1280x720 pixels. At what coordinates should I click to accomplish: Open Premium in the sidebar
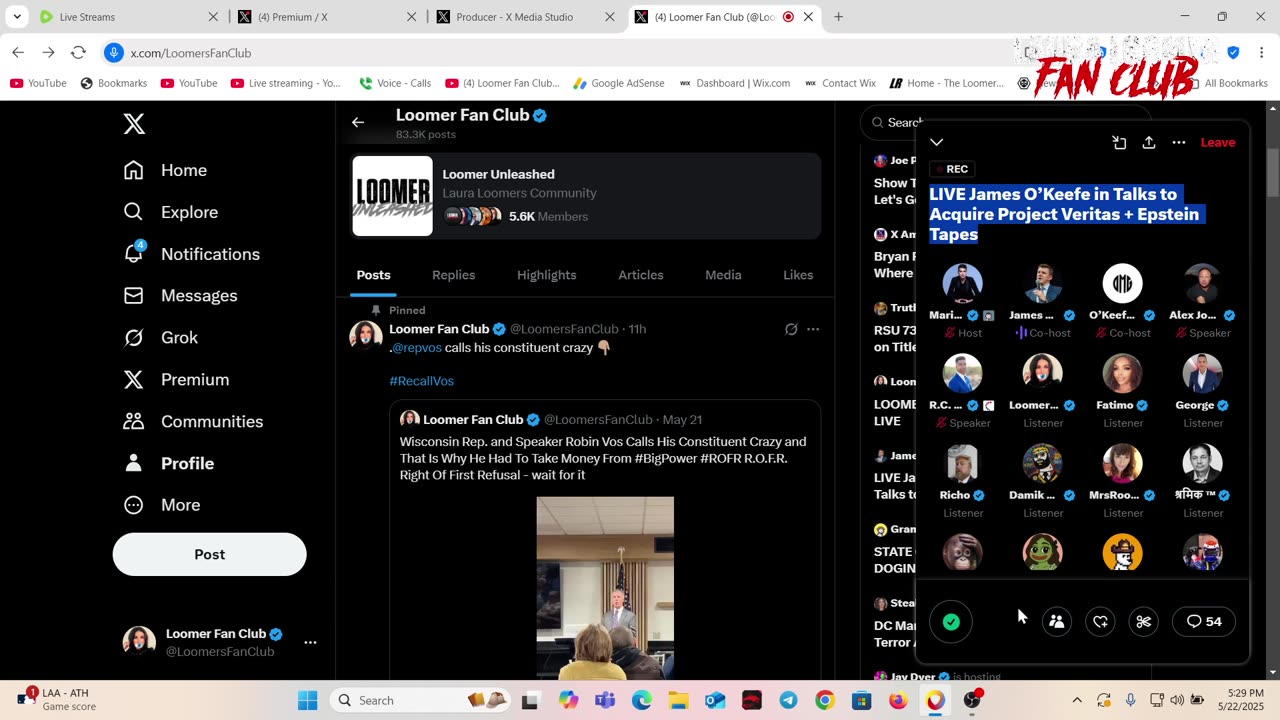click(x=176, y=380)
